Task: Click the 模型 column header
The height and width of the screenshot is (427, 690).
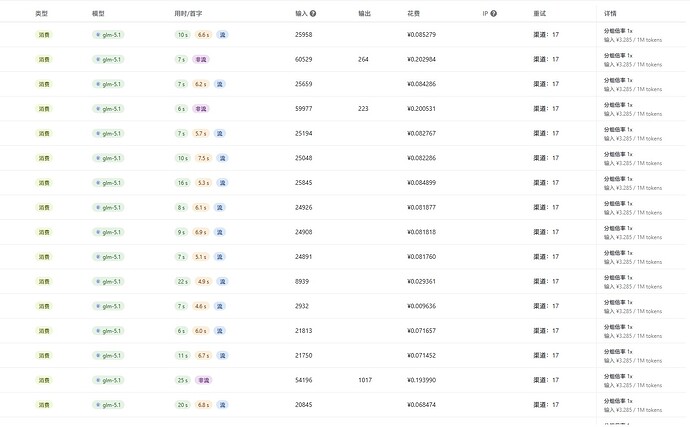Action: (x=98, y=14)
